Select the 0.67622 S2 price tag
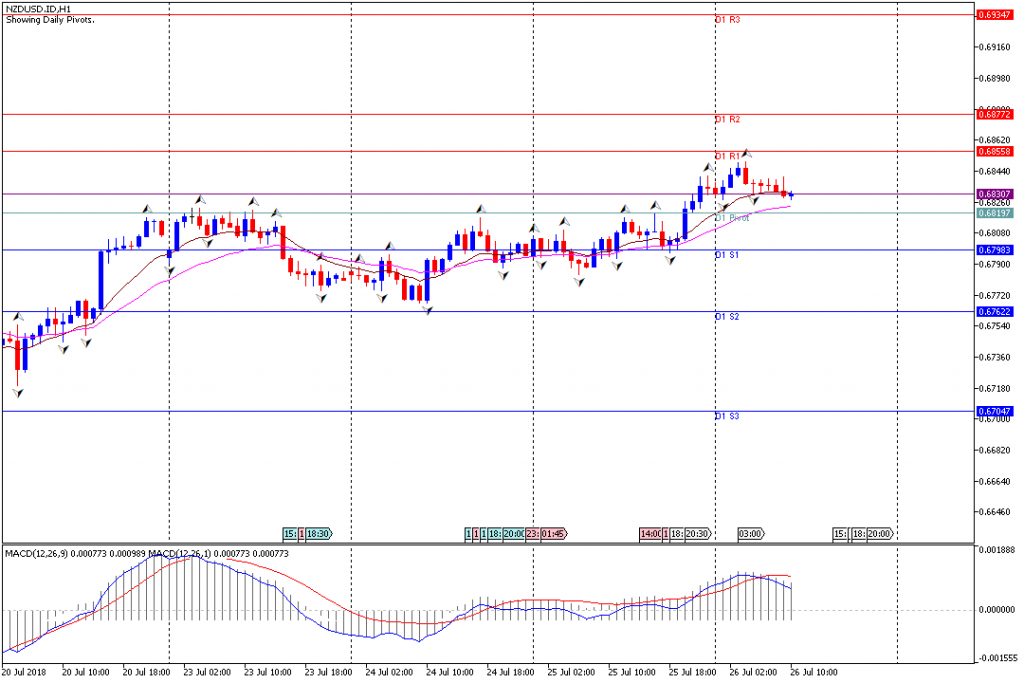Viewport: 1024px width, 683px height. point(993,312)
